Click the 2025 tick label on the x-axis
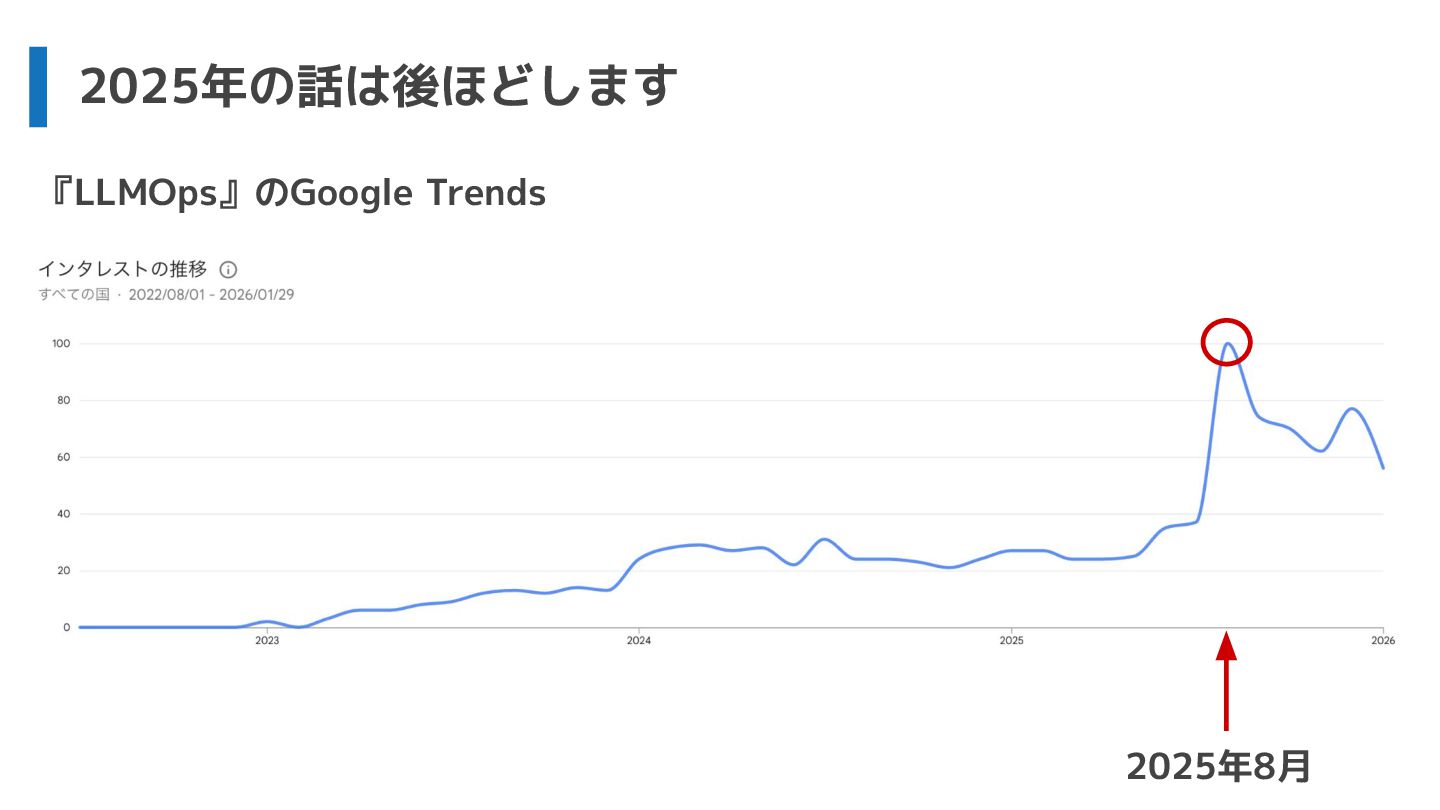1440x810 pixels. 1011,641
